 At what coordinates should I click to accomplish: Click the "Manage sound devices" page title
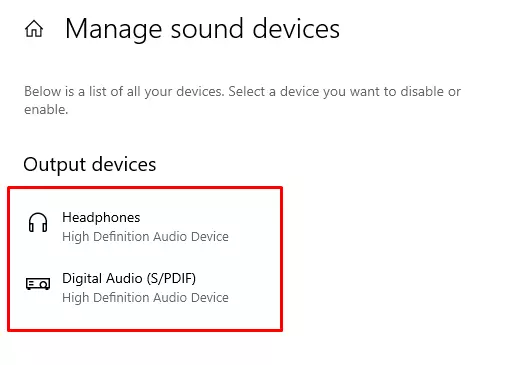(x=202, y=29)
